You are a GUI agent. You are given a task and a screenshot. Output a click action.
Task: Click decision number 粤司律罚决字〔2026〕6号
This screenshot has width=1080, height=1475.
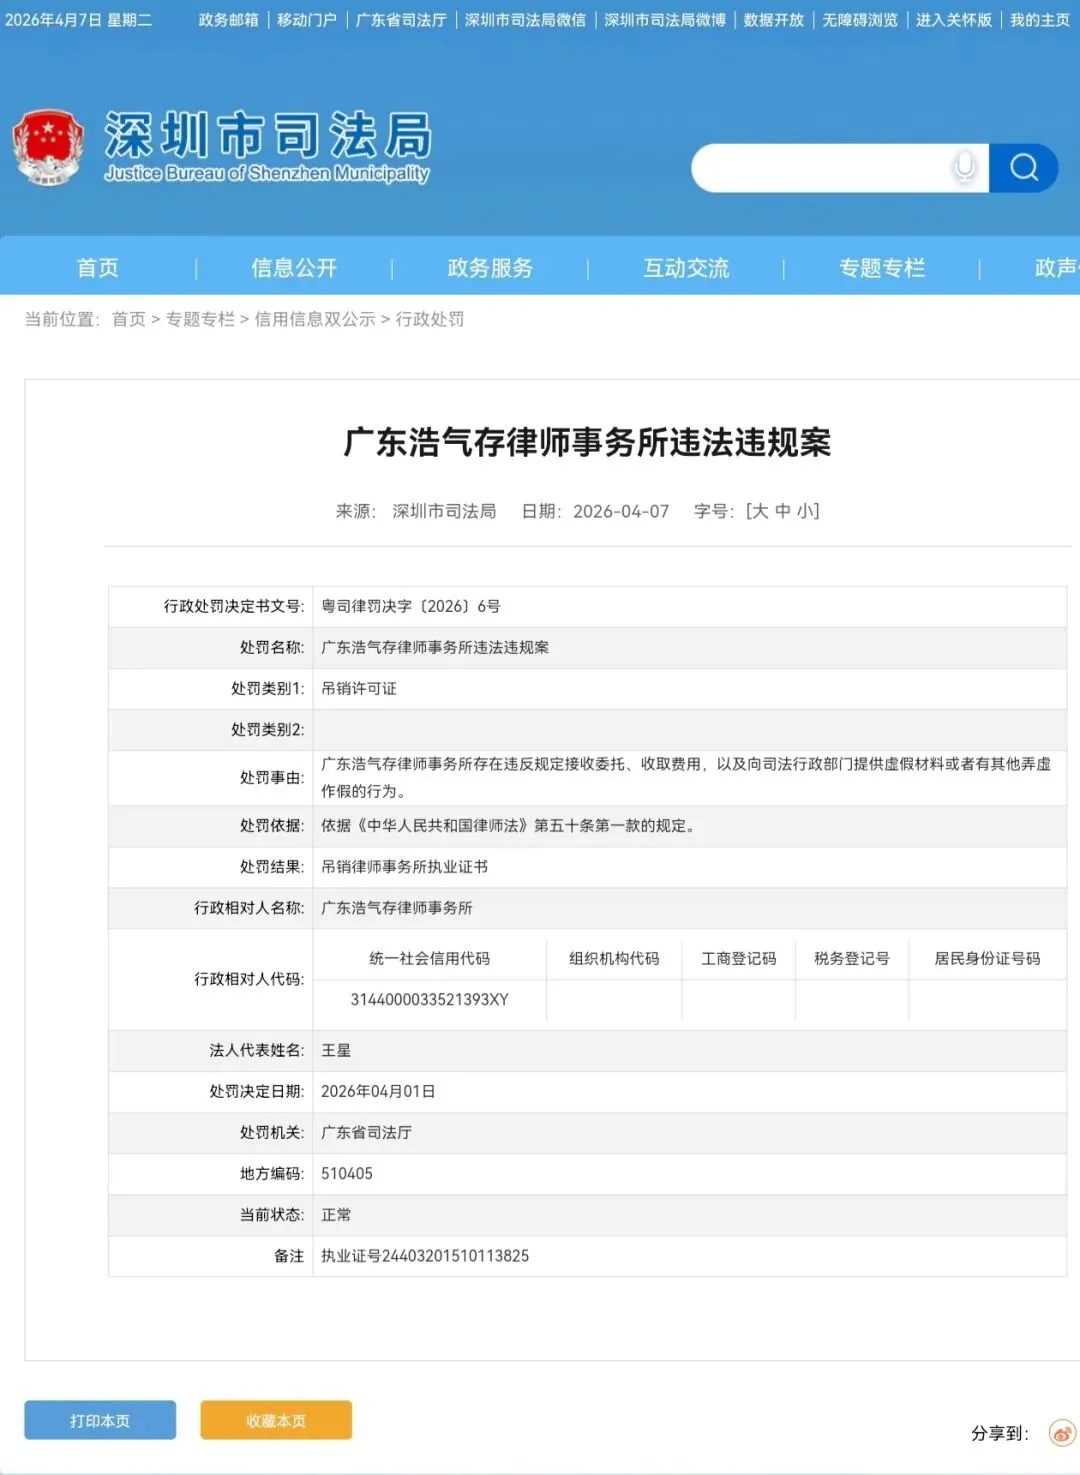pyautogui.click(x=411, y=606)
